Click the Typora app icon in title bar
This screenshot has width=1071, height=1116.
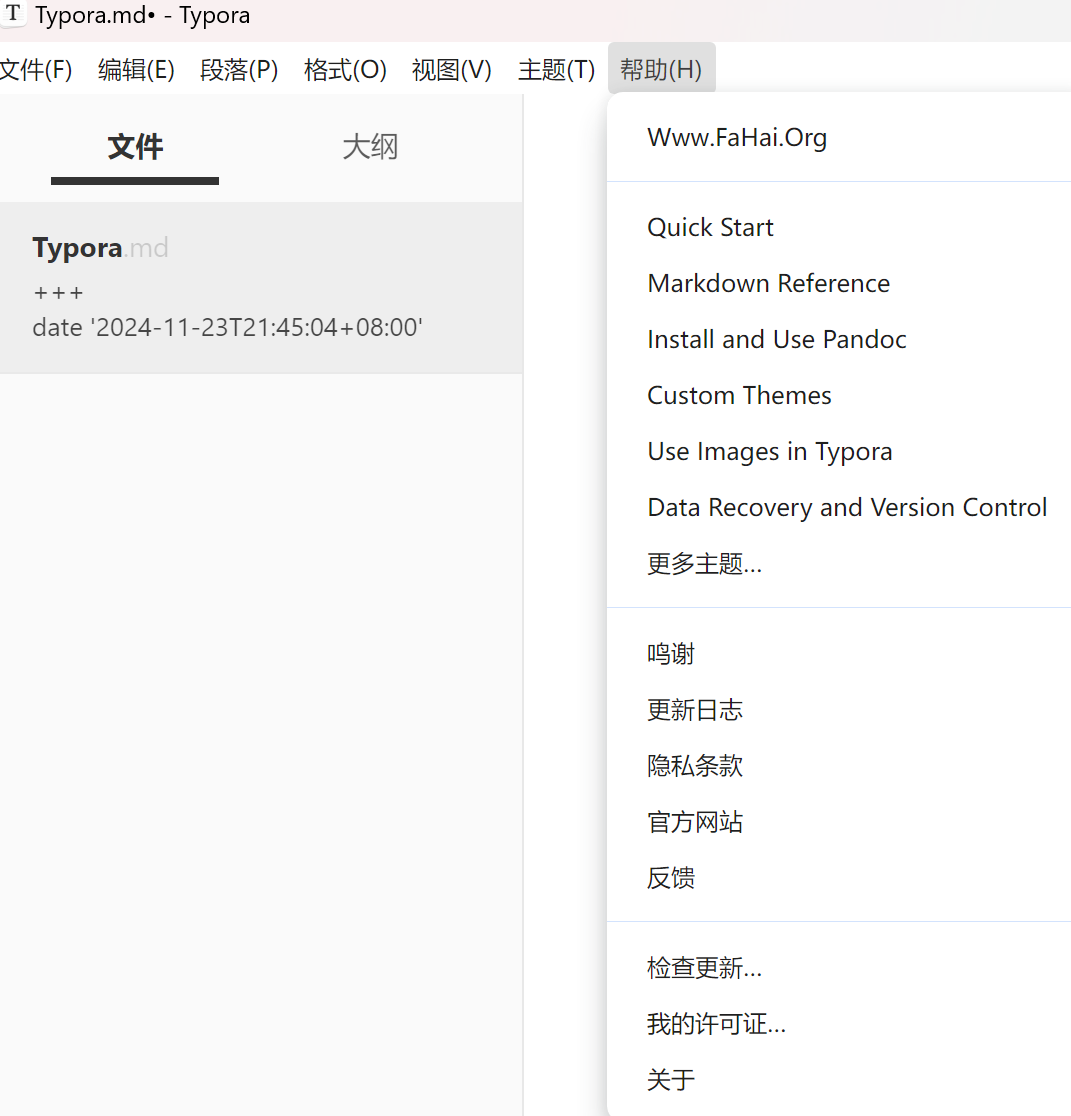tap(14, 15)
